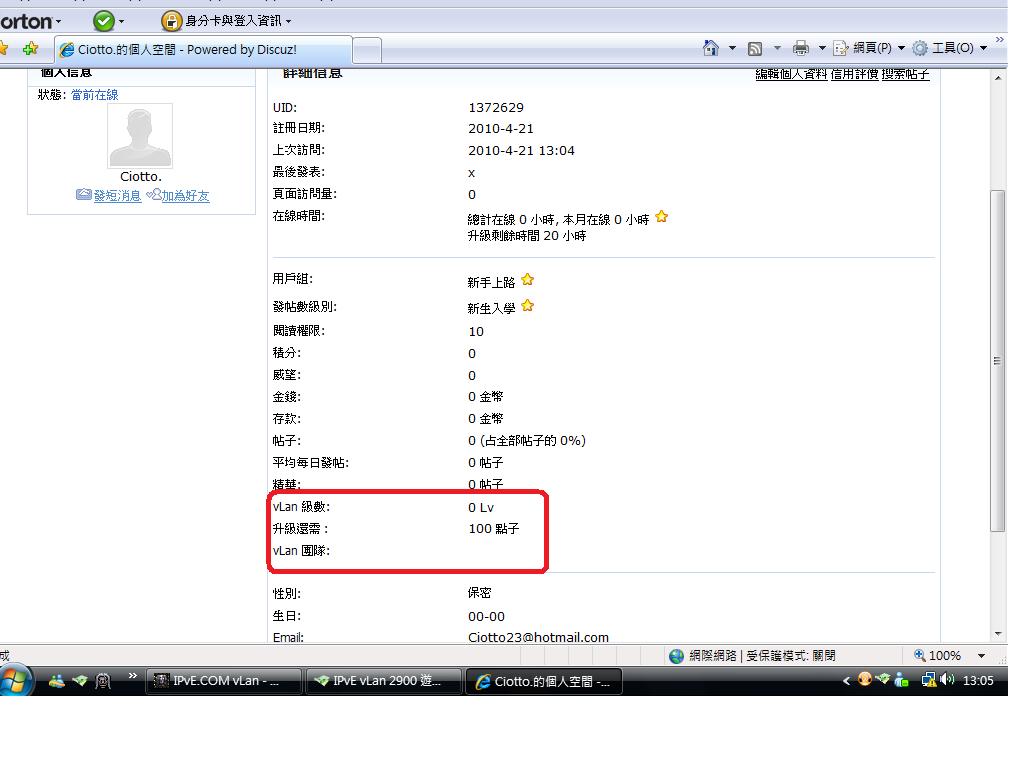Show hidden system tray icons arrow
The height and width of the screenshot is (768, 1024).
click(846, 680)
